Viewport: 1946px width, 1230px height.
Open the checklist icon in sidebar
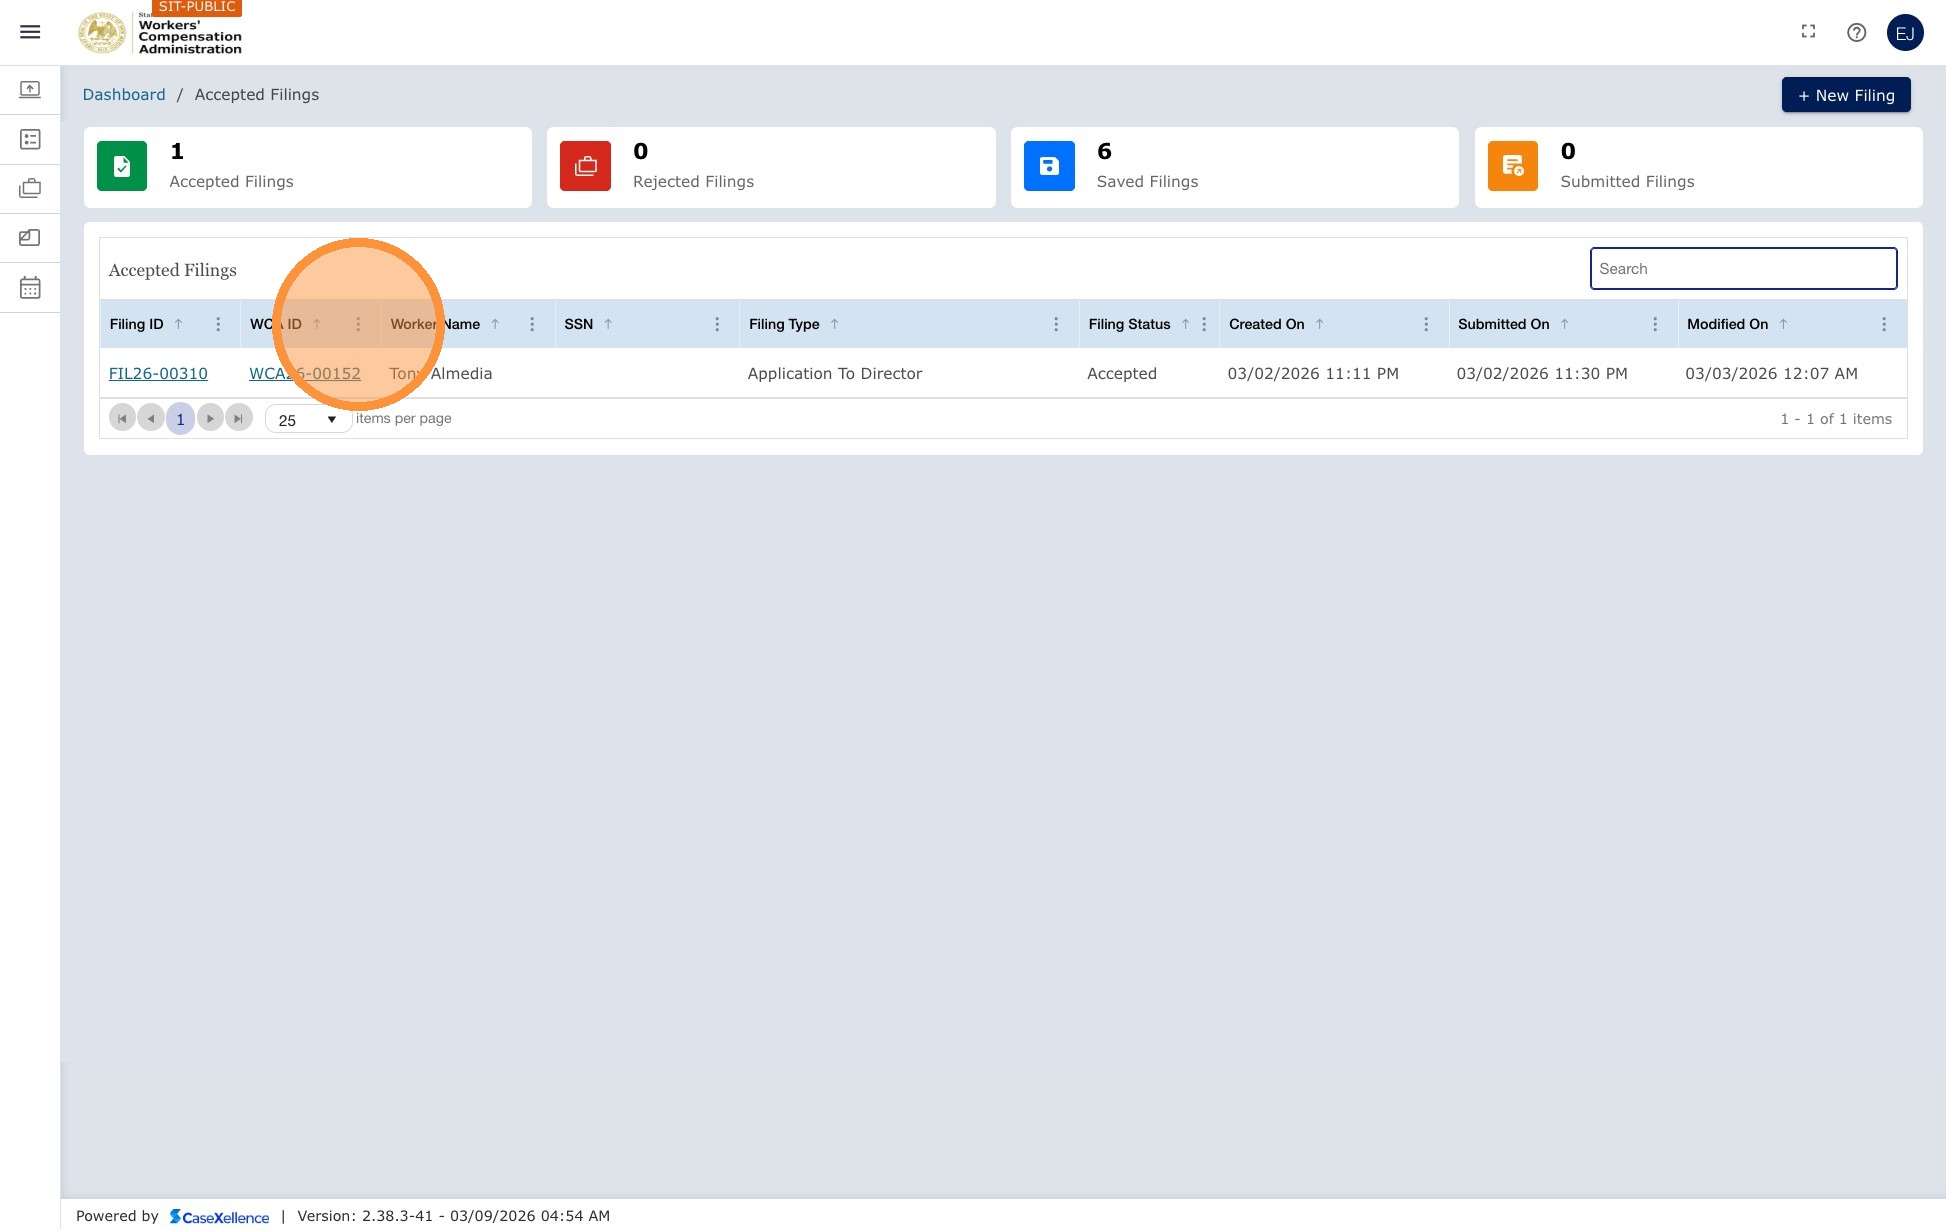click(30, 139)
